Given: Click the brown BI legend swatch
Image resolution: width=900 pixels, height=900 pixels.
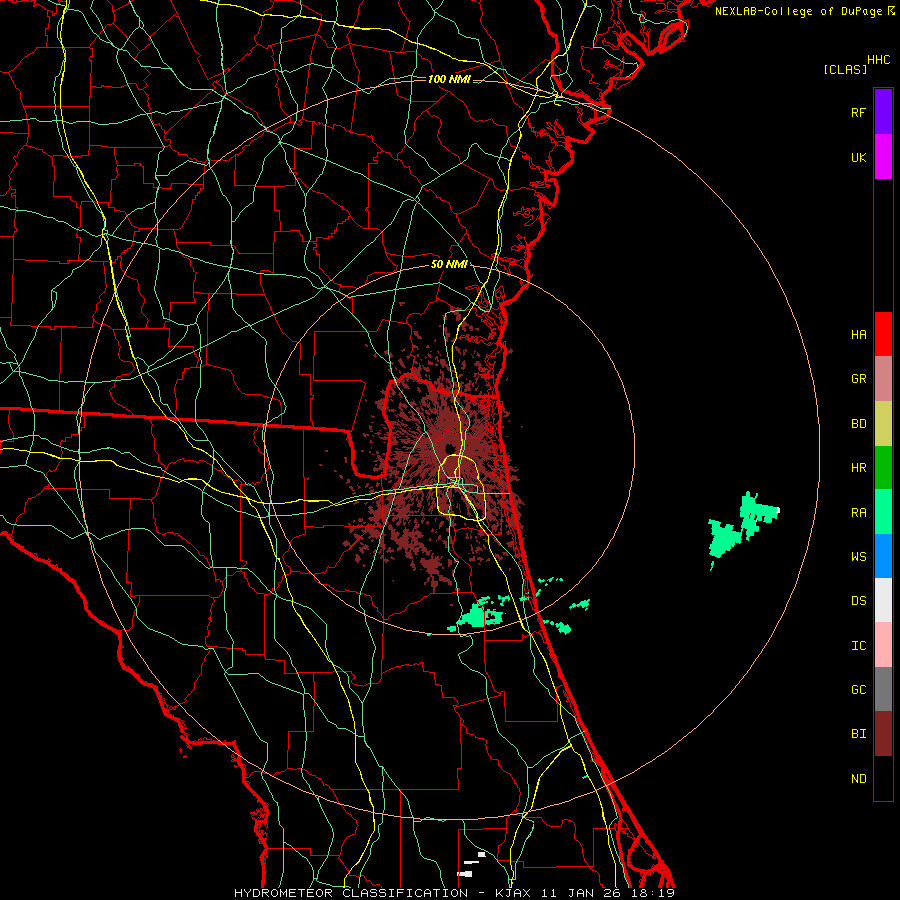Looking at the screenshot, I should (883, 734).
